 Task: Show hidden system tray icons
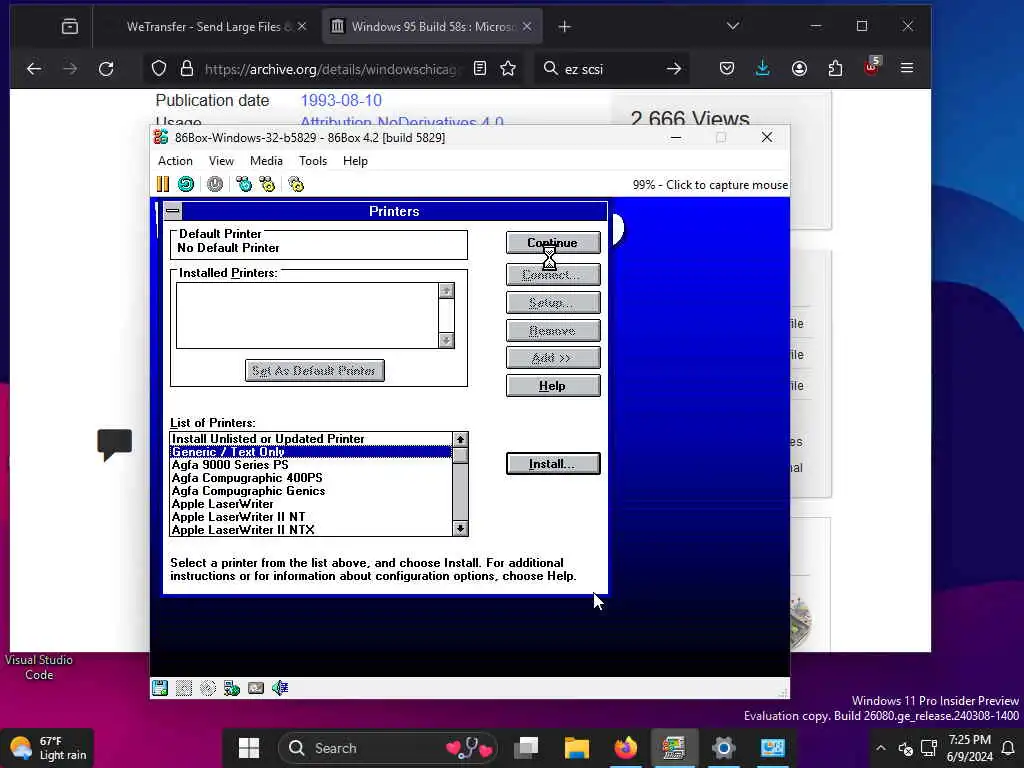(x=880, y=748)
